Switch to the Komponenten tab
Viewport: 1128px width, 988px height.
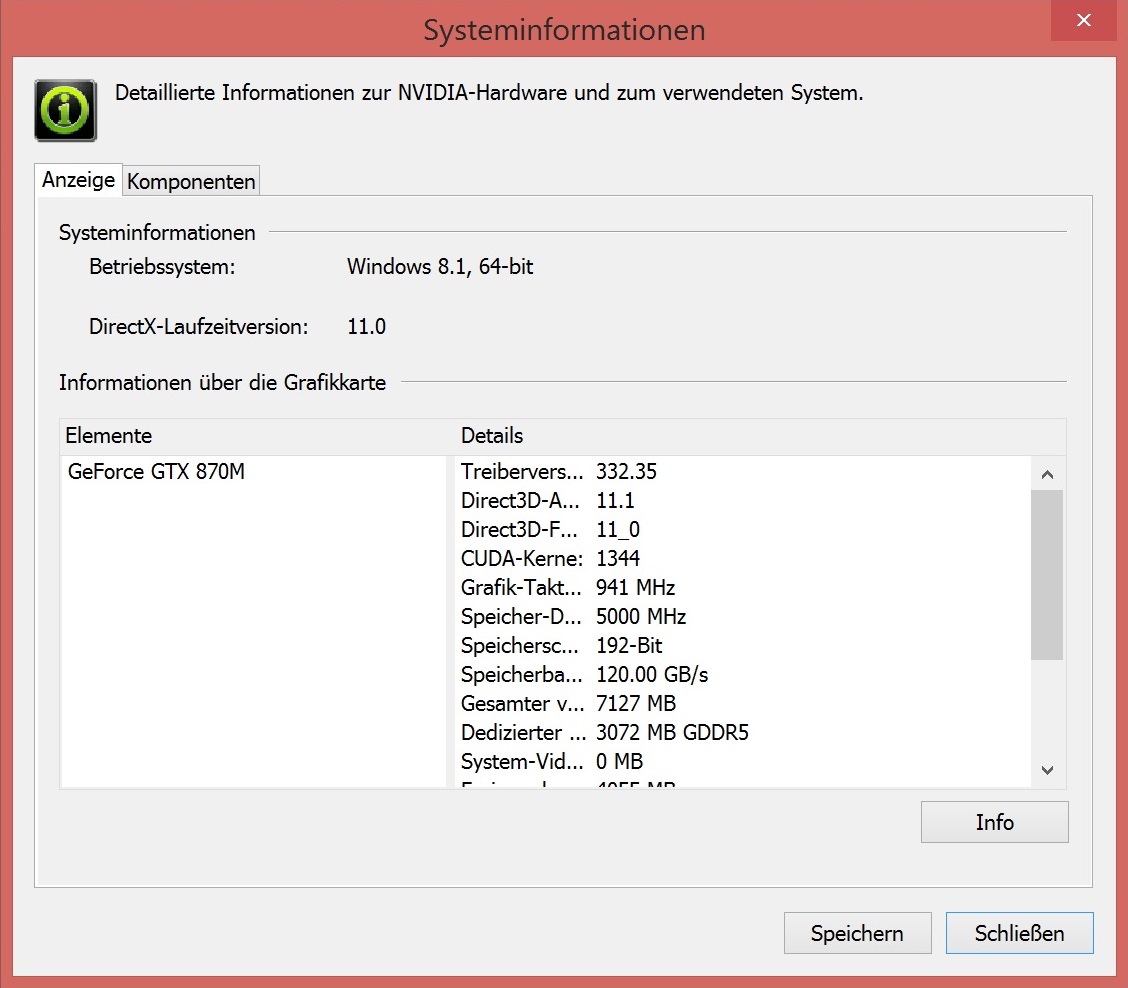pyautogui.click(x=191, y=181)
